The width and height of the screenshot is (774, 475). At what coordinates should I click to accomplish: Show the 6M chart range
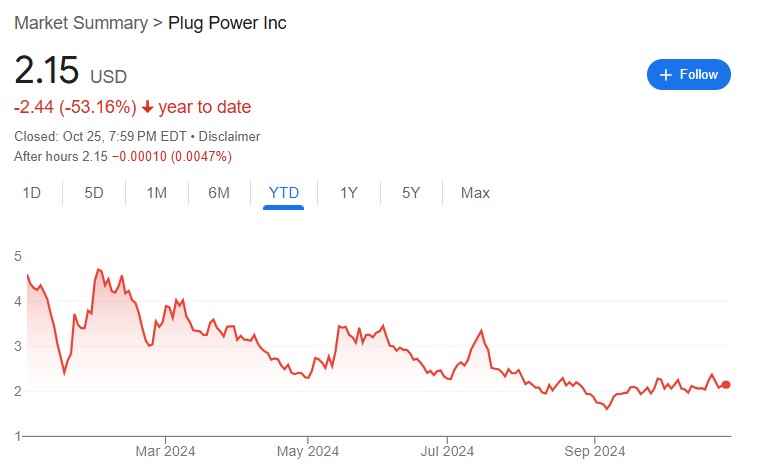click(x=219, y=193)
